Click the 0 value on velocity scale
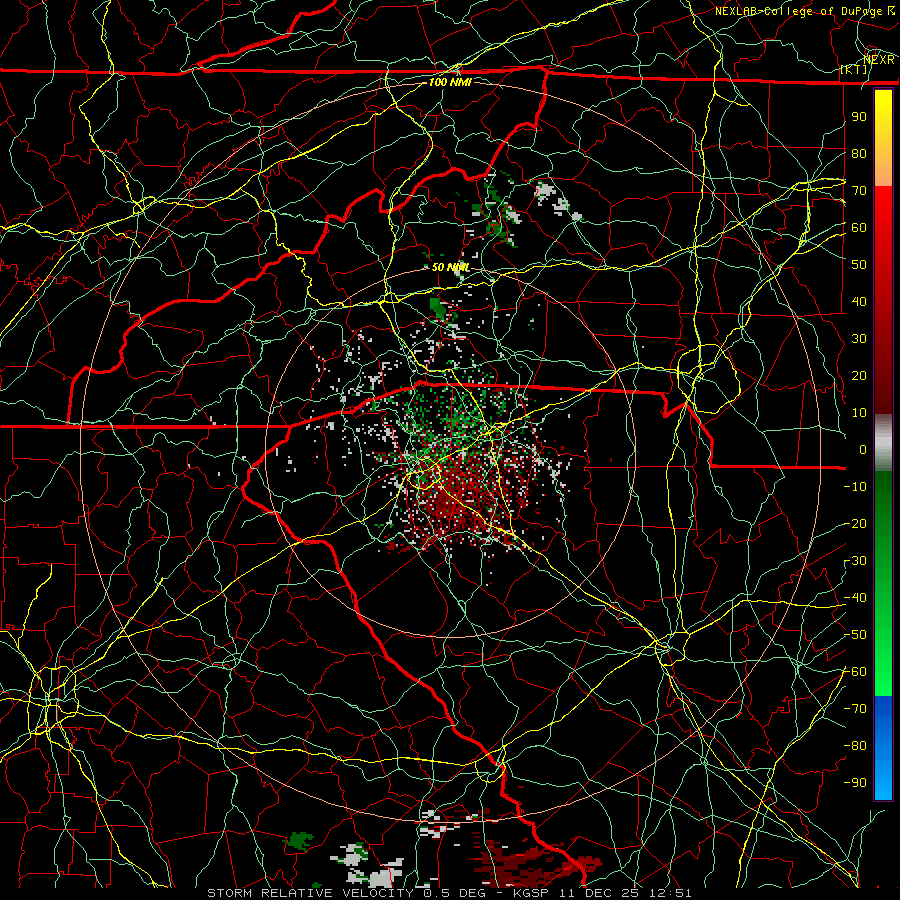Image resolution: width=900 pixels, height=900 pixels. coord(863,449)
